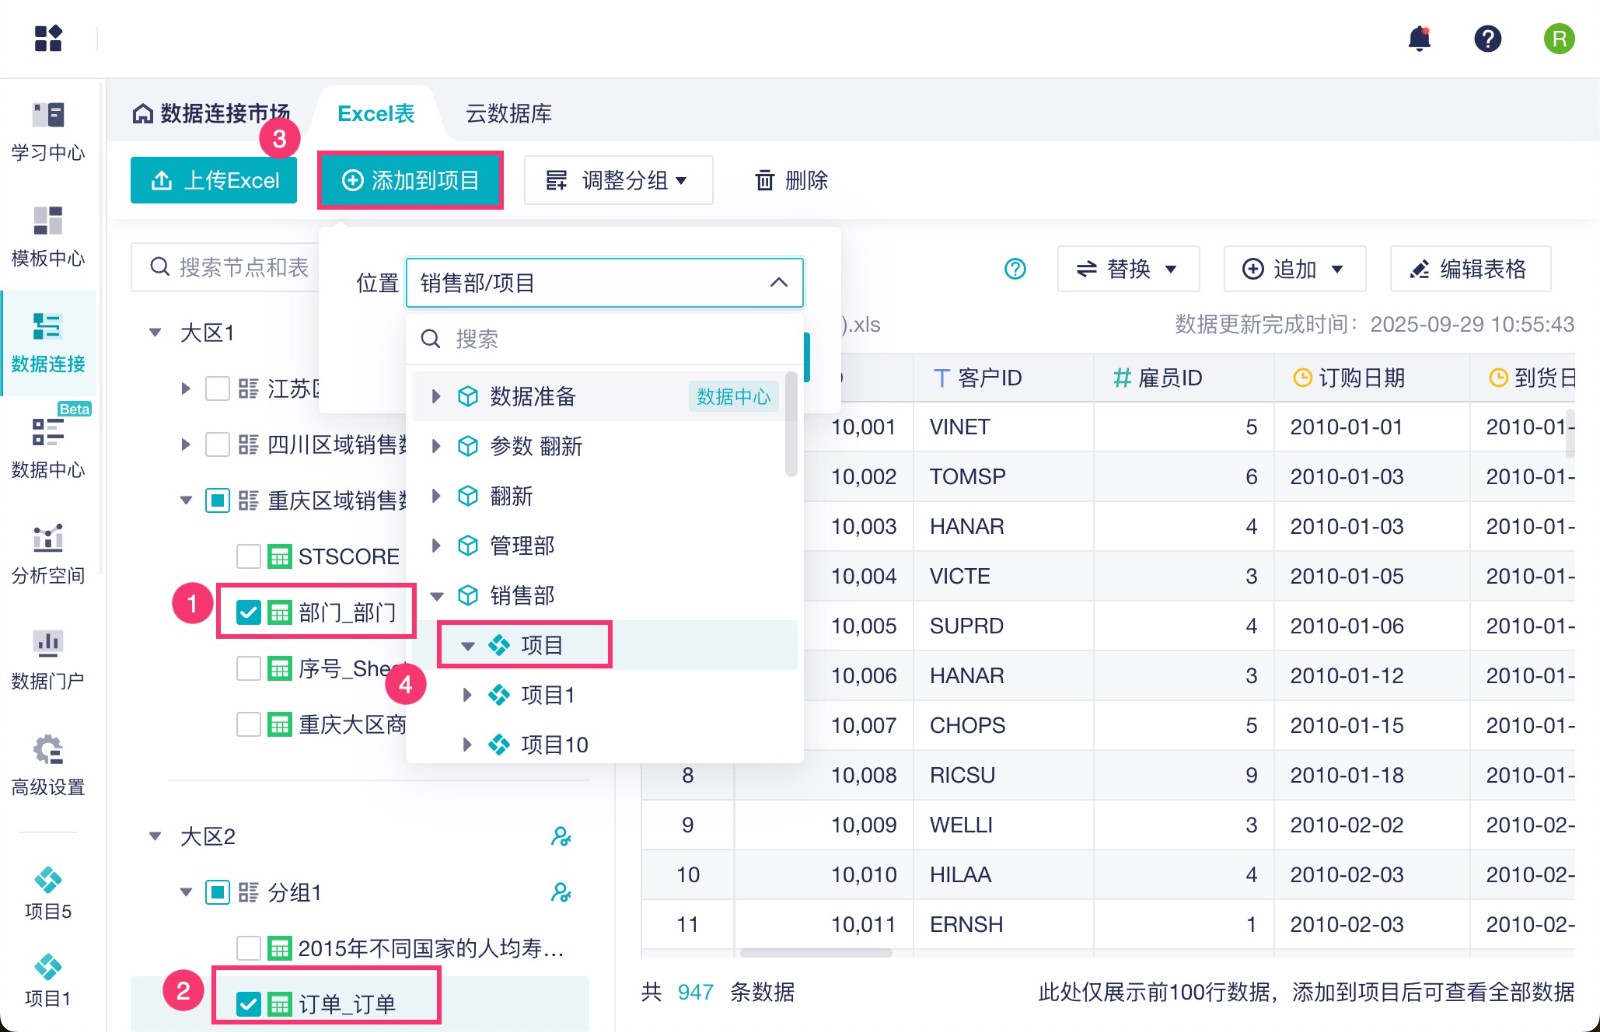
Task: Open 数据门户 sidebar section
Action: (48, 660)
